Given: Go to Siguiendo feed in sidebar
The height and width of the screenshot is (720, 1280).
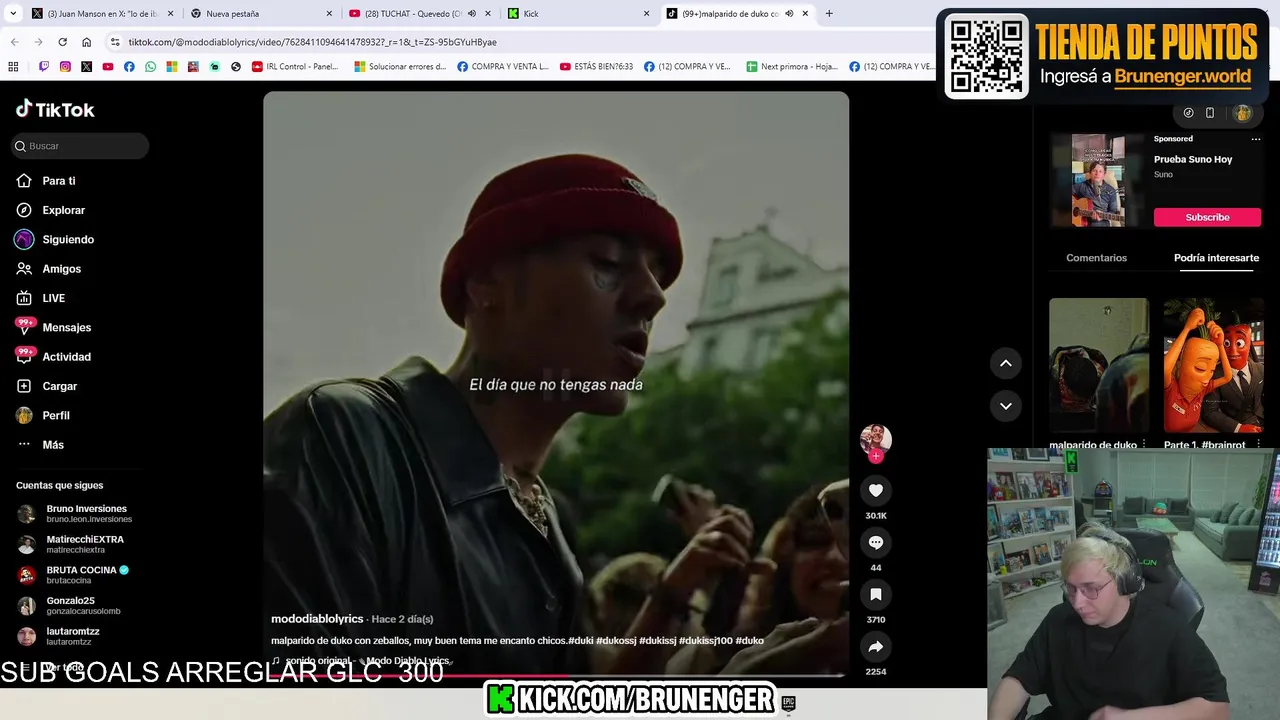Looking at the screenshot, I should point(55,240).
